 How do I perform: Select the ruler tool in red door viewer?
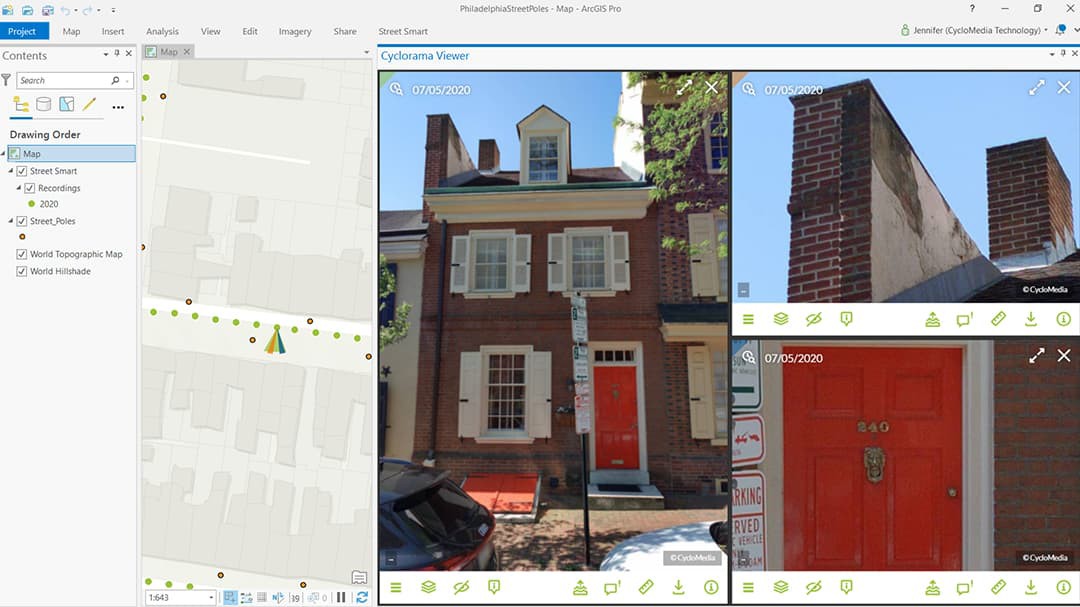[998, 587]
